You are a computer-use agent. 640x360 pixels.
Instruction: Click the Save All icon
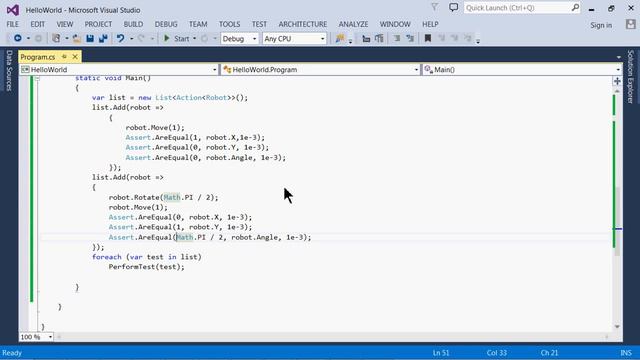pyautogui.click(x=103, y=38)
